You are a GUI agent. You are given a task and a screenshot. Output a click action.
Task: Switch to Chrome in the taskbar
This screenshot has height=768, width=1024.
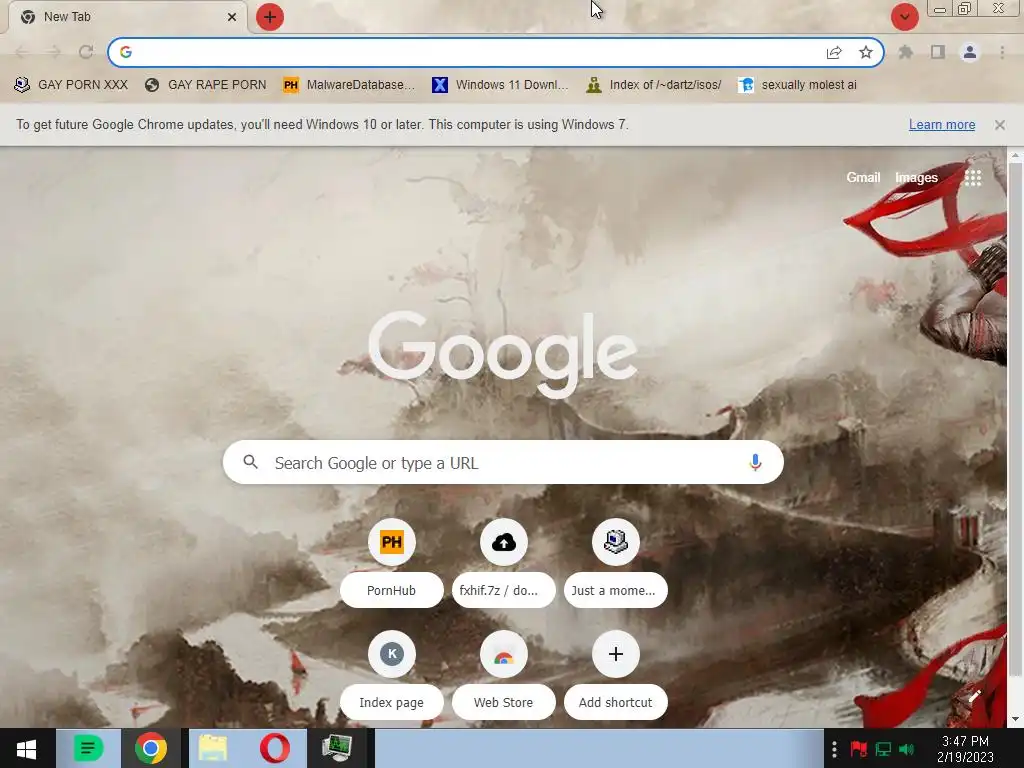pos(151,748)
